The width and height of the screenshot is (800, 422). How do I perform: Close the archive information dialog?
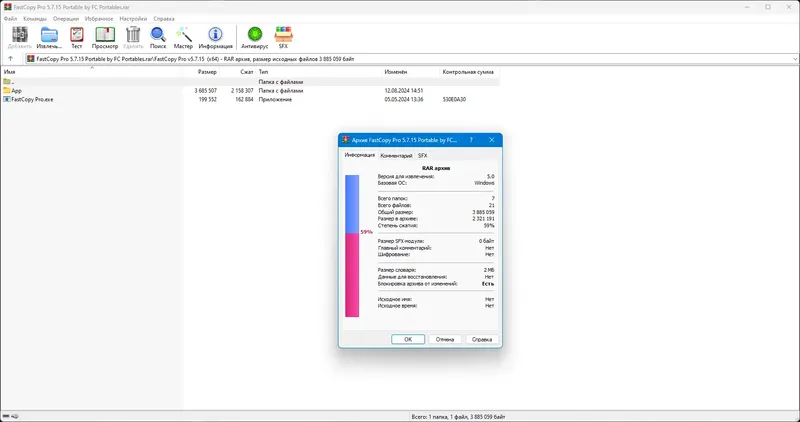(x=491, y=140)
